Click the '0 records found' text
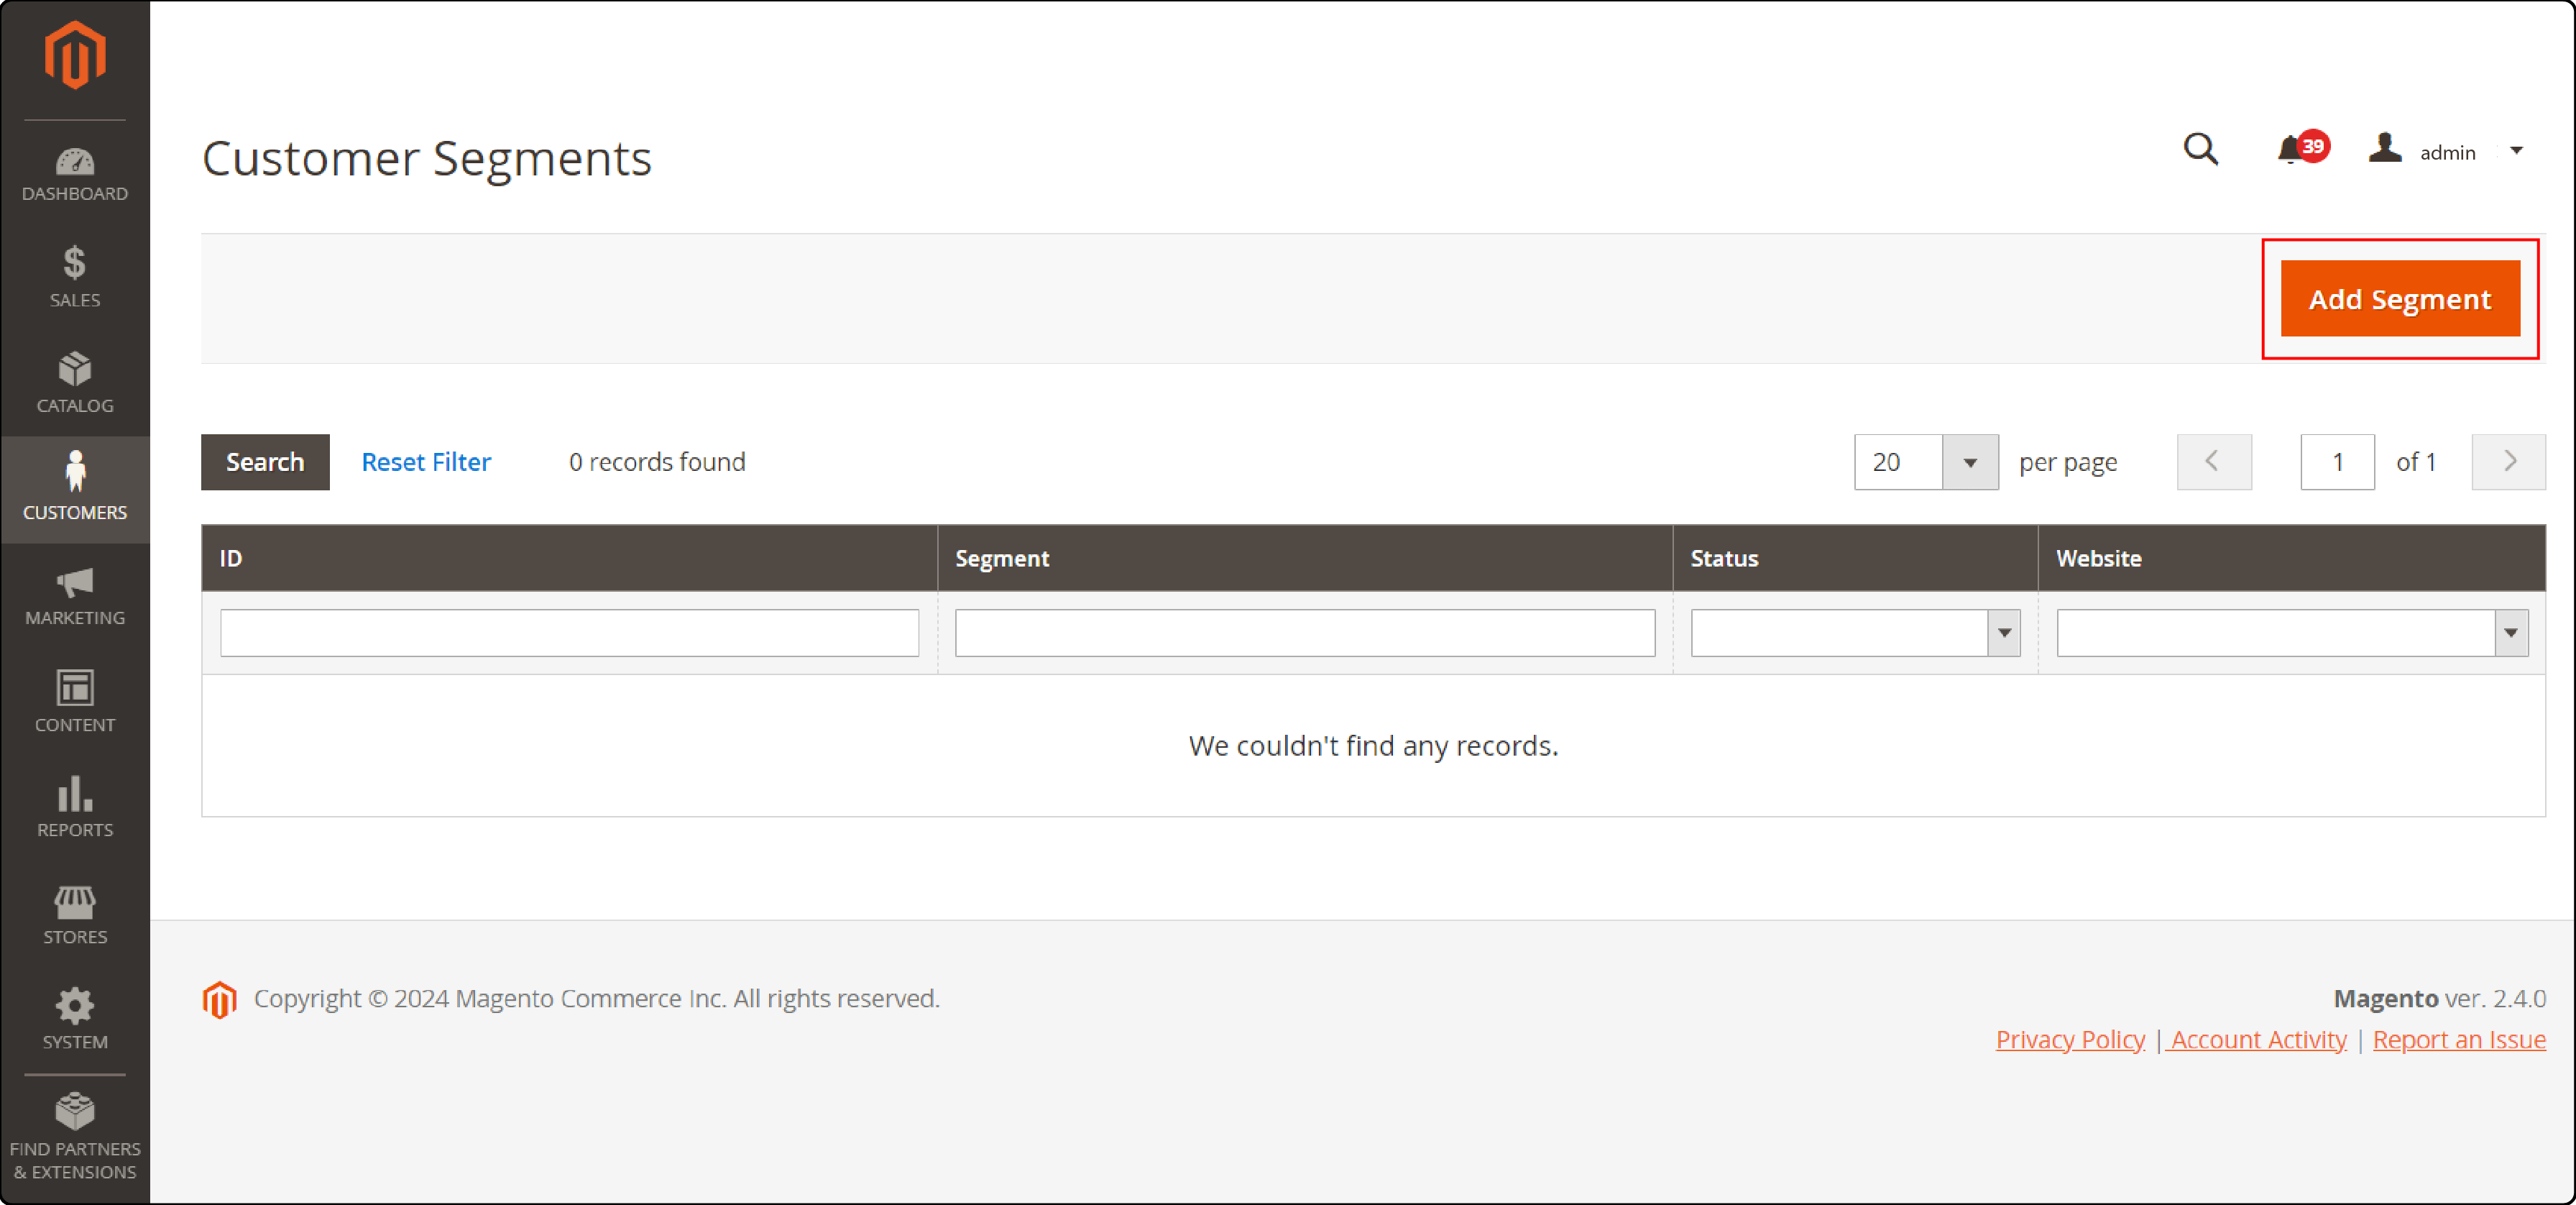The height and width of the screenshot is (1205, 2576). pyautogui.click(x=657, y=462)
